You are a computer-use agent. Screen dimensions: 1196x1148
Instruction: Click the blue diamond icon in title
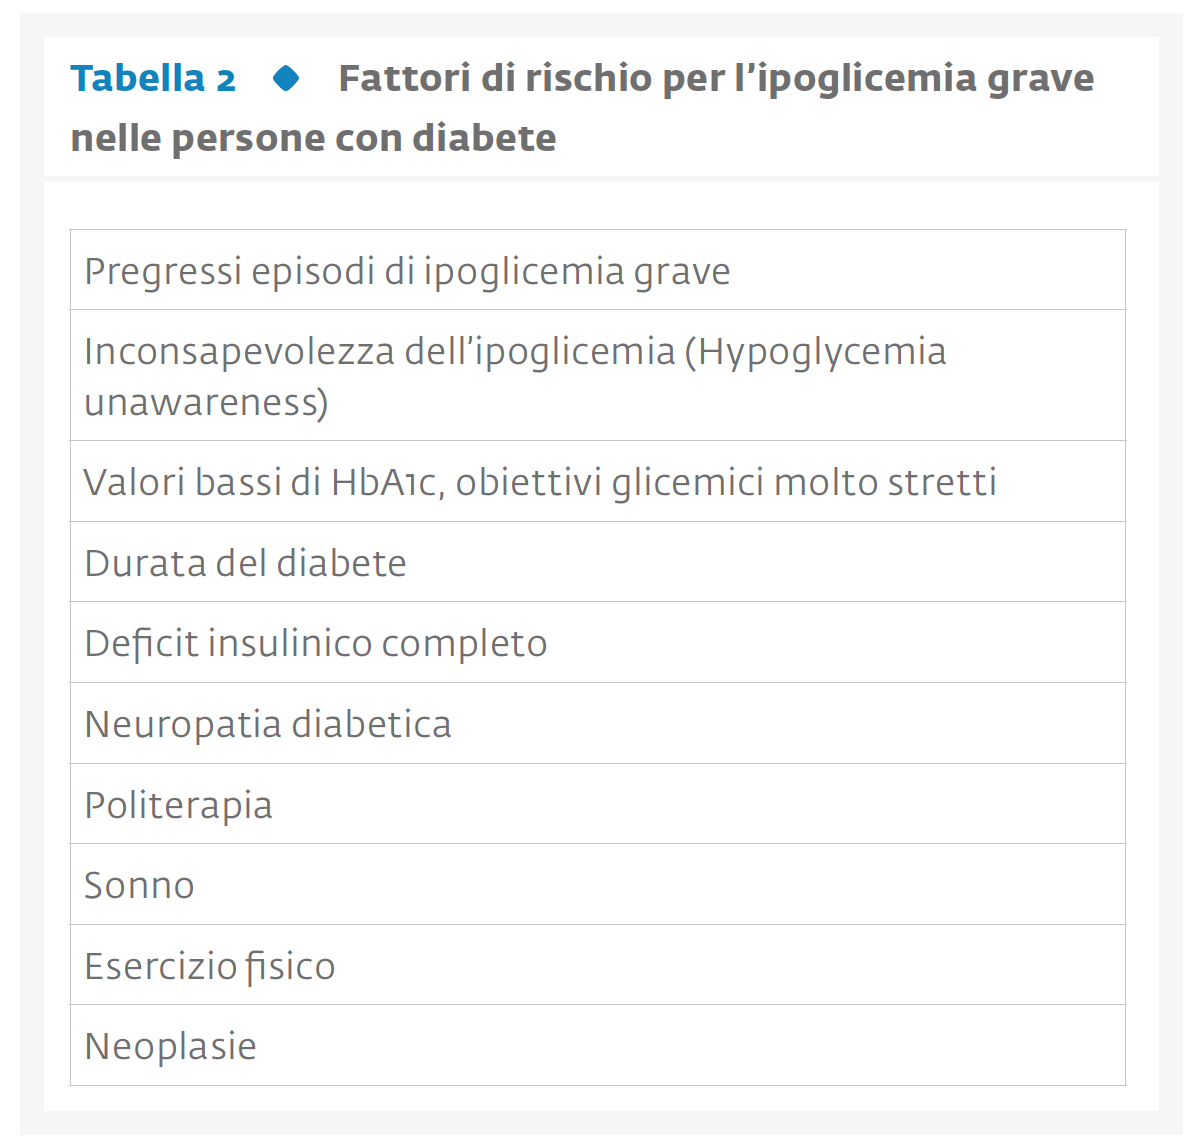286,79
